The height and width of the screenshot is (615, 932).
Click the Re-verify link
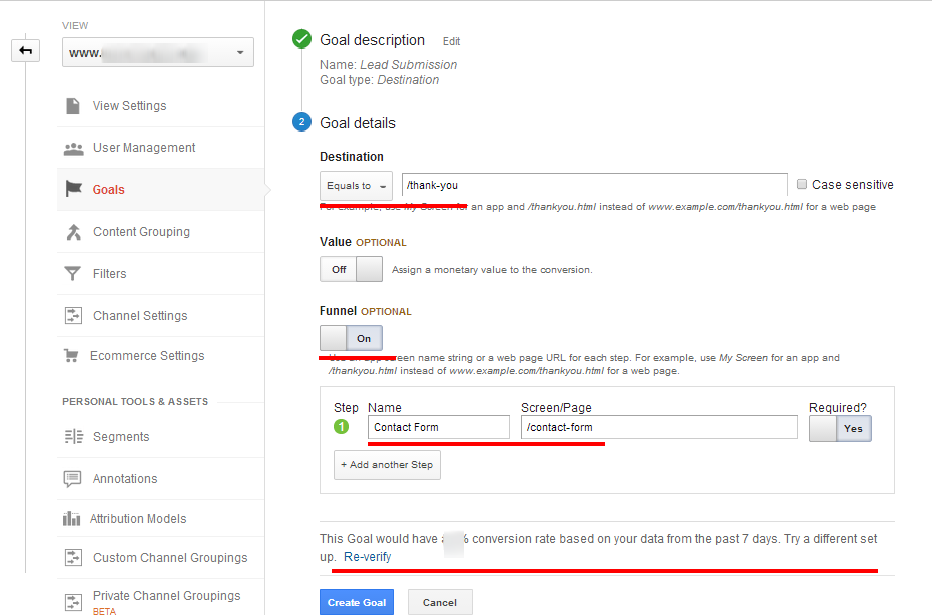point(367,557)
